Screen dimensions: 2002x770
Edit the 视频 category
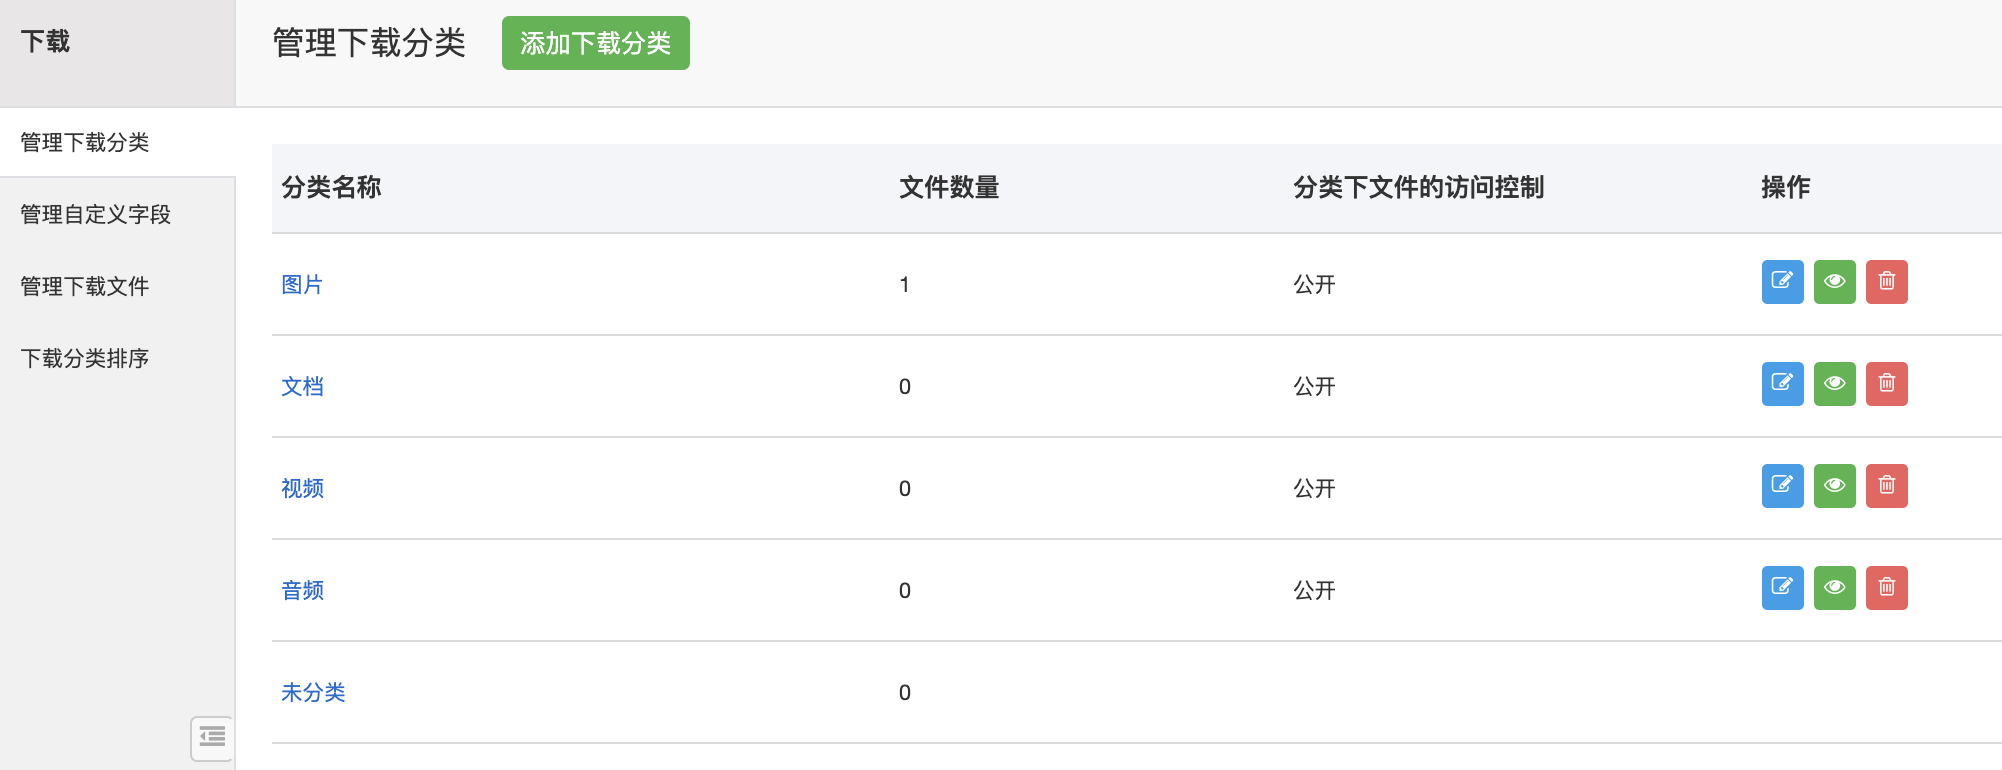point(1782,486)
